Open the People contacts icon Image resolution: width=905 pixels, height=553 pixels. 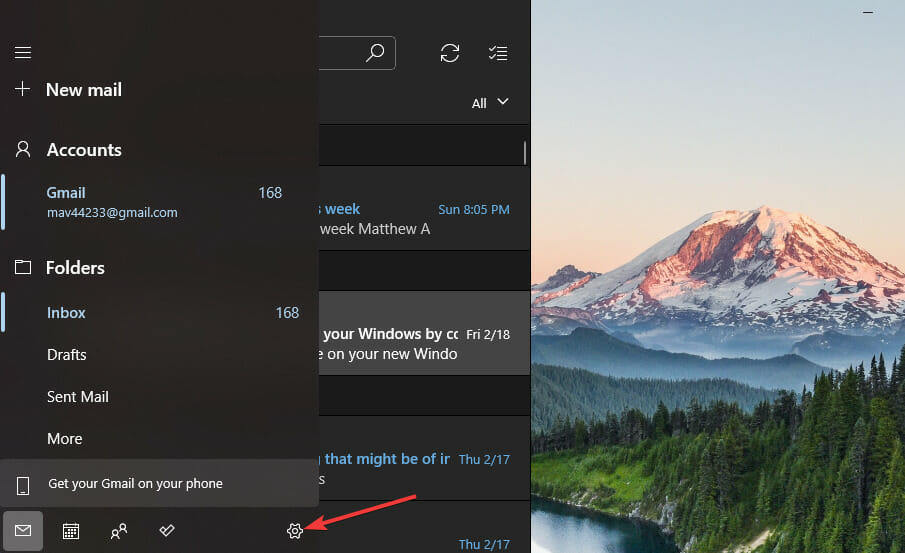pos(119,530)
